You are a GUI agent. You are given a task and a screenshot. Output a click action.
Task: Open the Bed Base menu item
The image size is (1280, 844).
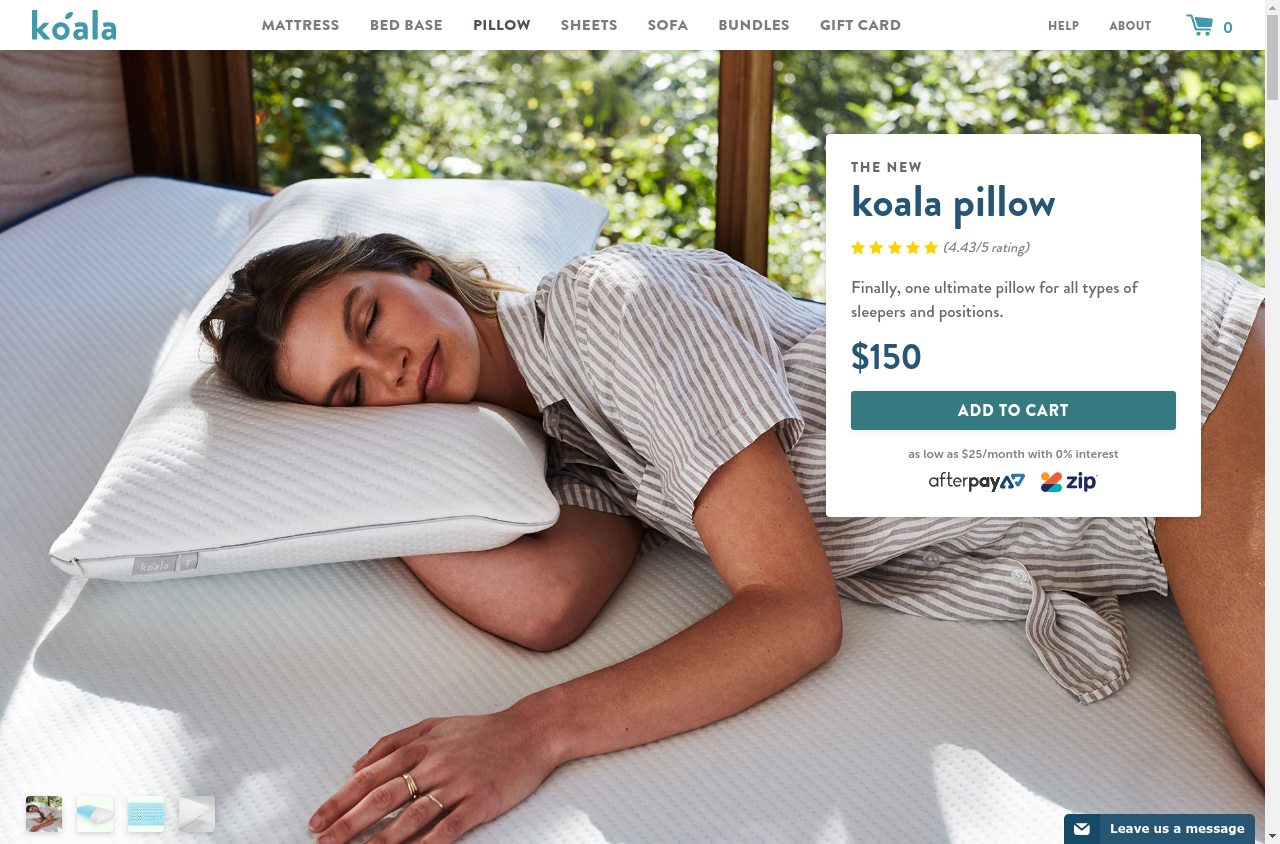point(406,25)
